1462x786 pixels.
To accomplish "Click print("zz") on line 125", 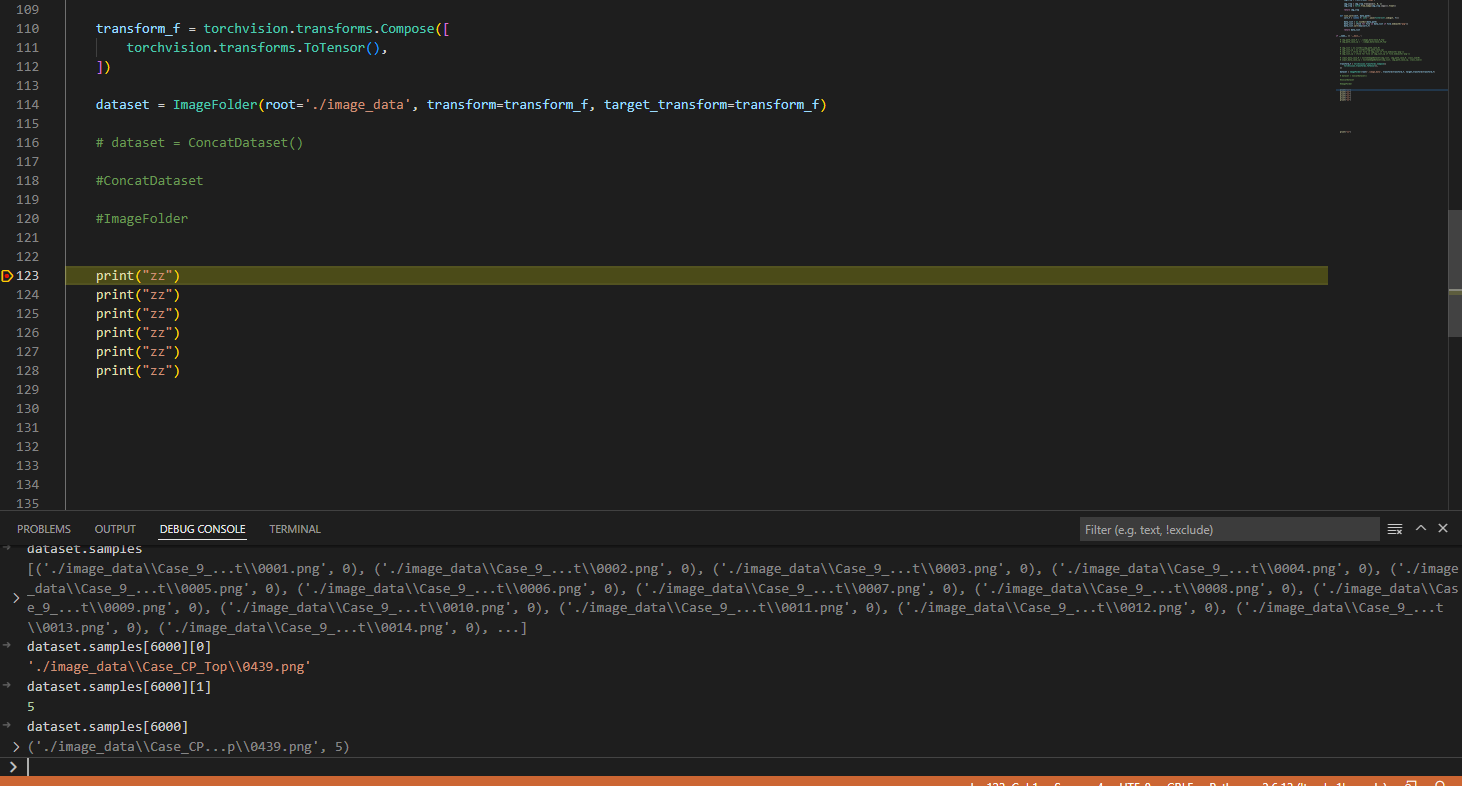I will coord(138,313).
